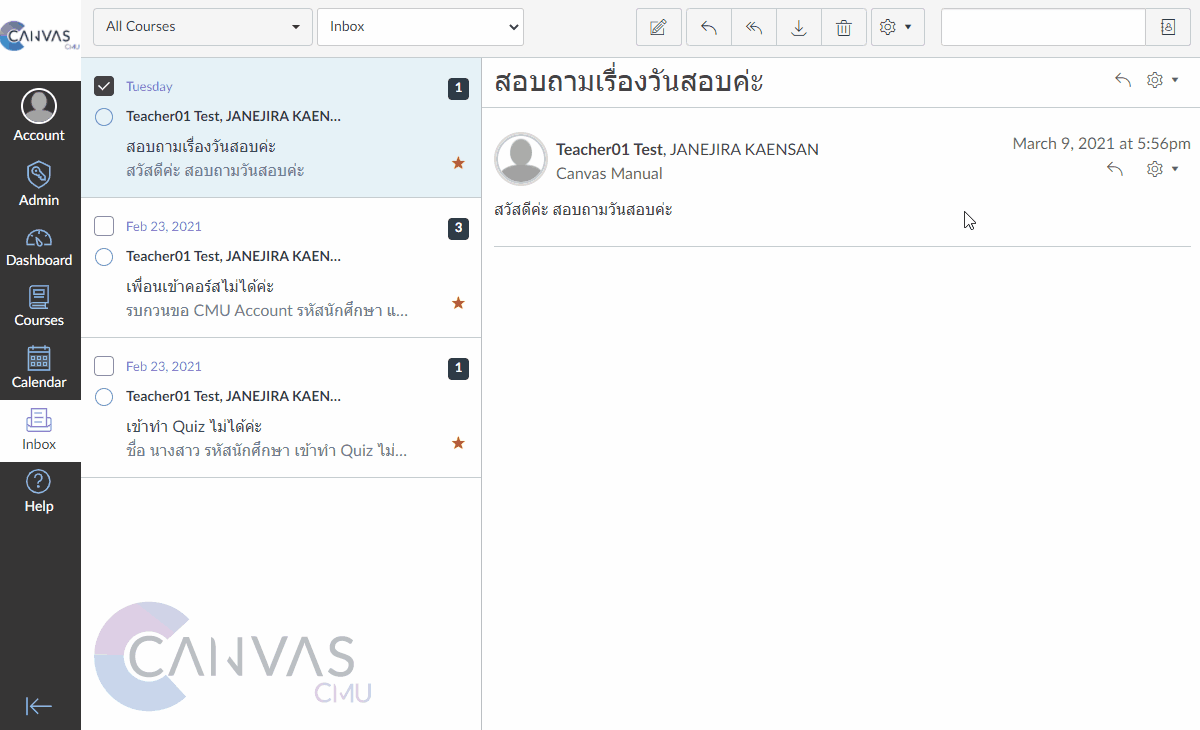Click the compose new message icon

click(x=658, y=28)
